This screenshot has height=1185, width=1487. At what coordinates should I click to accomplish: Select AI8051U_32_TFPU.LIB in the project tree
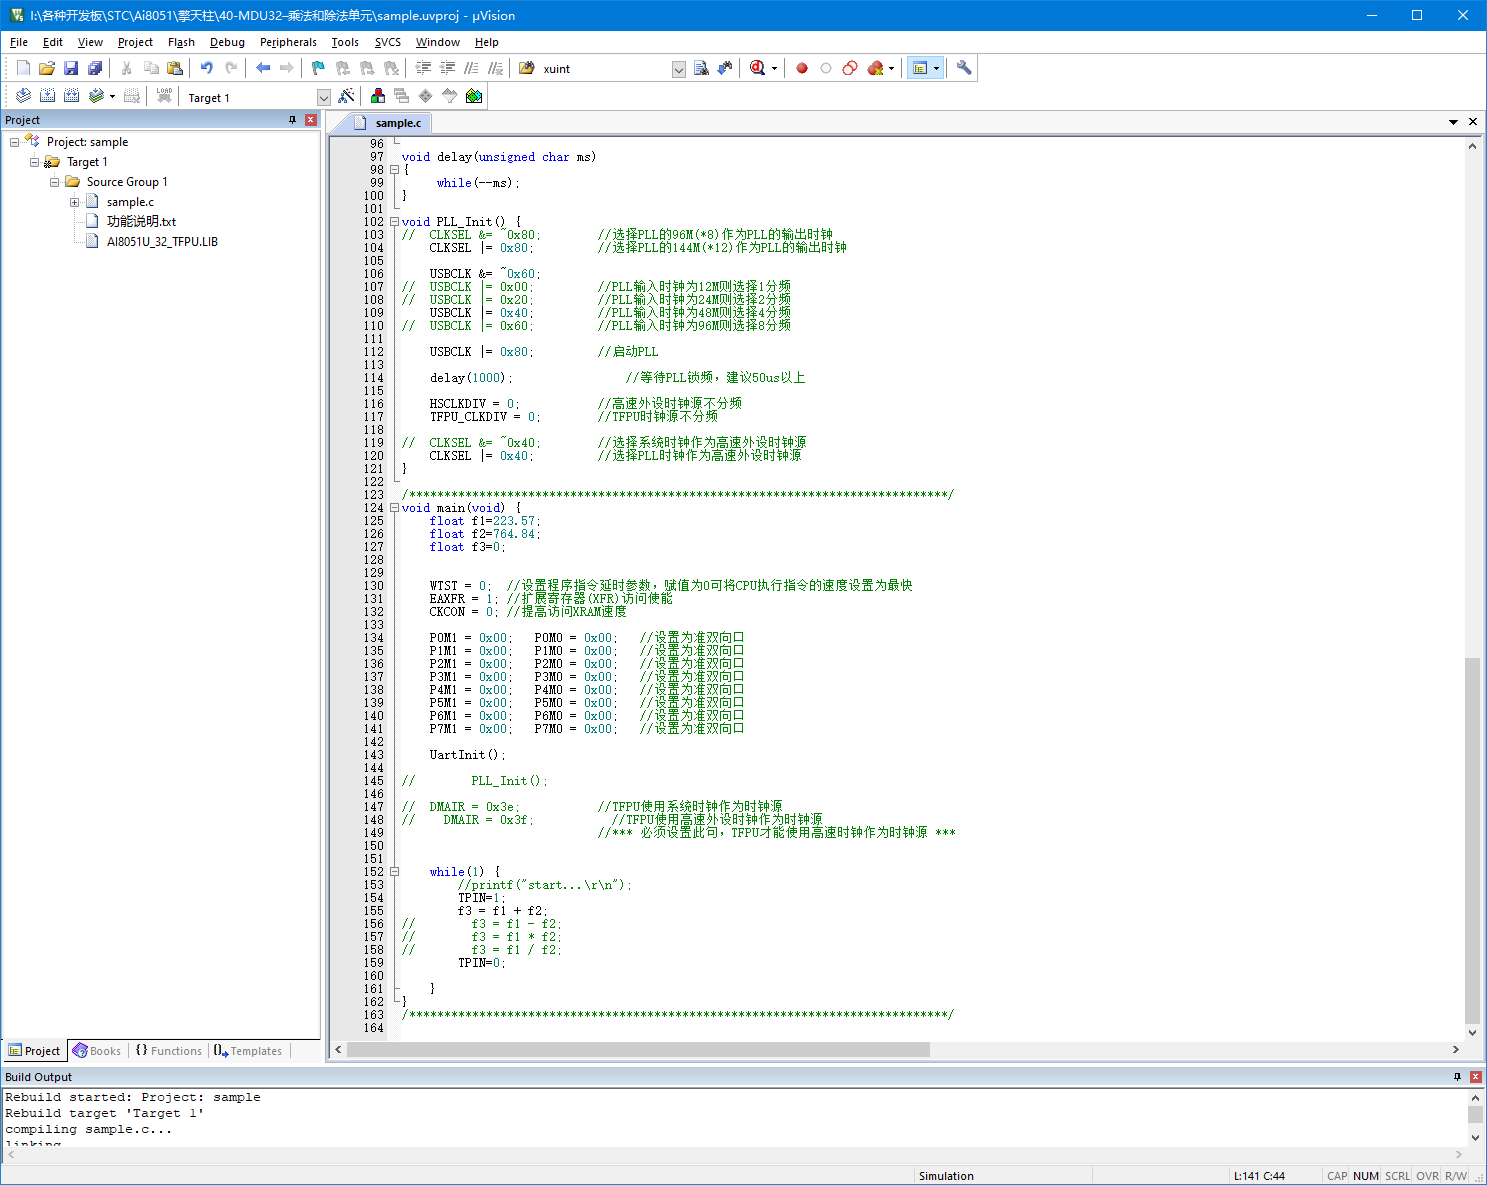pos(162,242)
